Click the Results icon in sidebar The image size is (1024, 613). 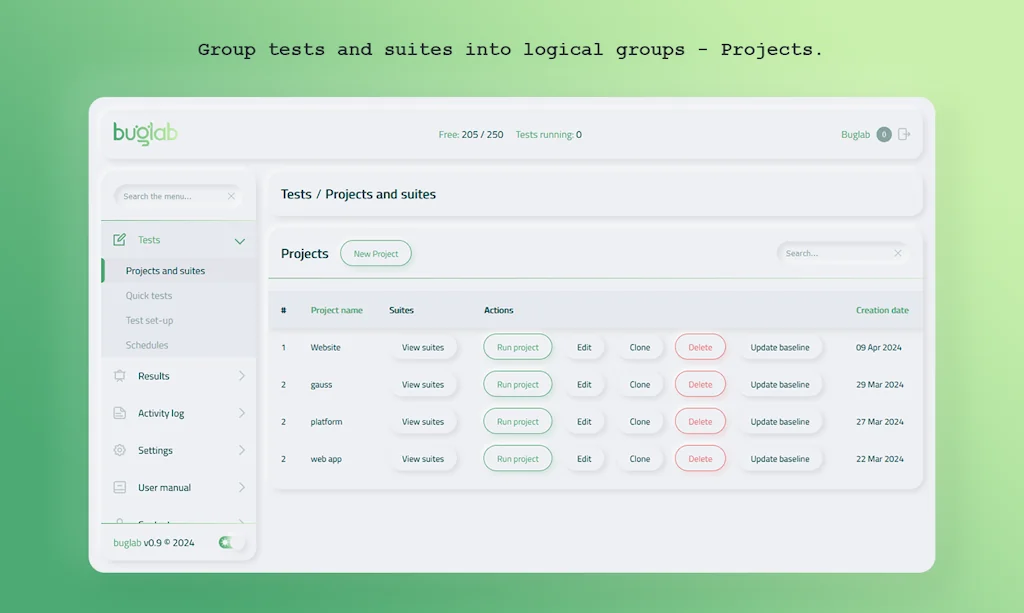[120, 376]
